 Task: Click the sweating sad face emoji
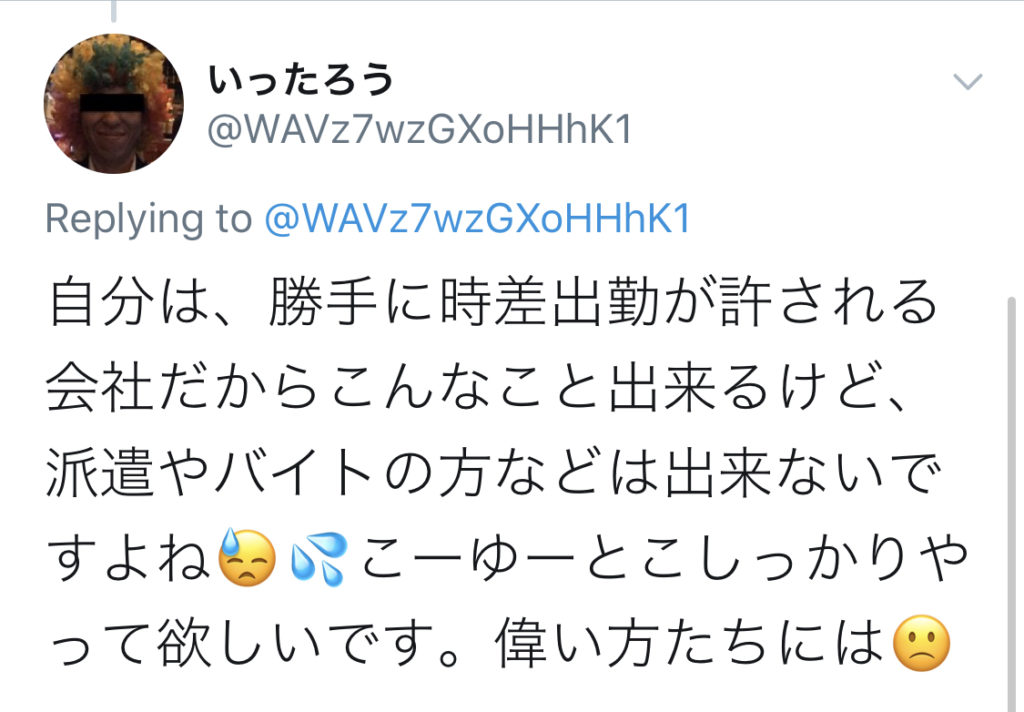click(x=247, y=557)
